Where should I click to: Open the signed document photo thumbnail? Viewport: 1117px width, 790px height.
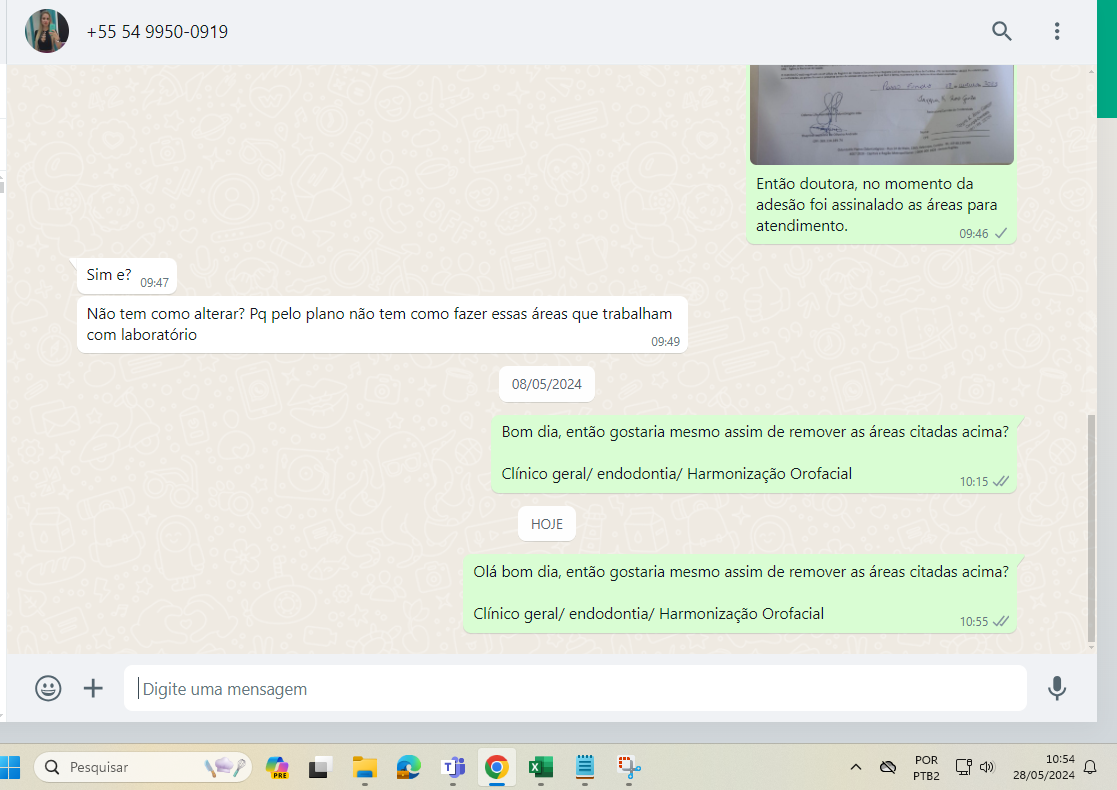tap(881, 114)
